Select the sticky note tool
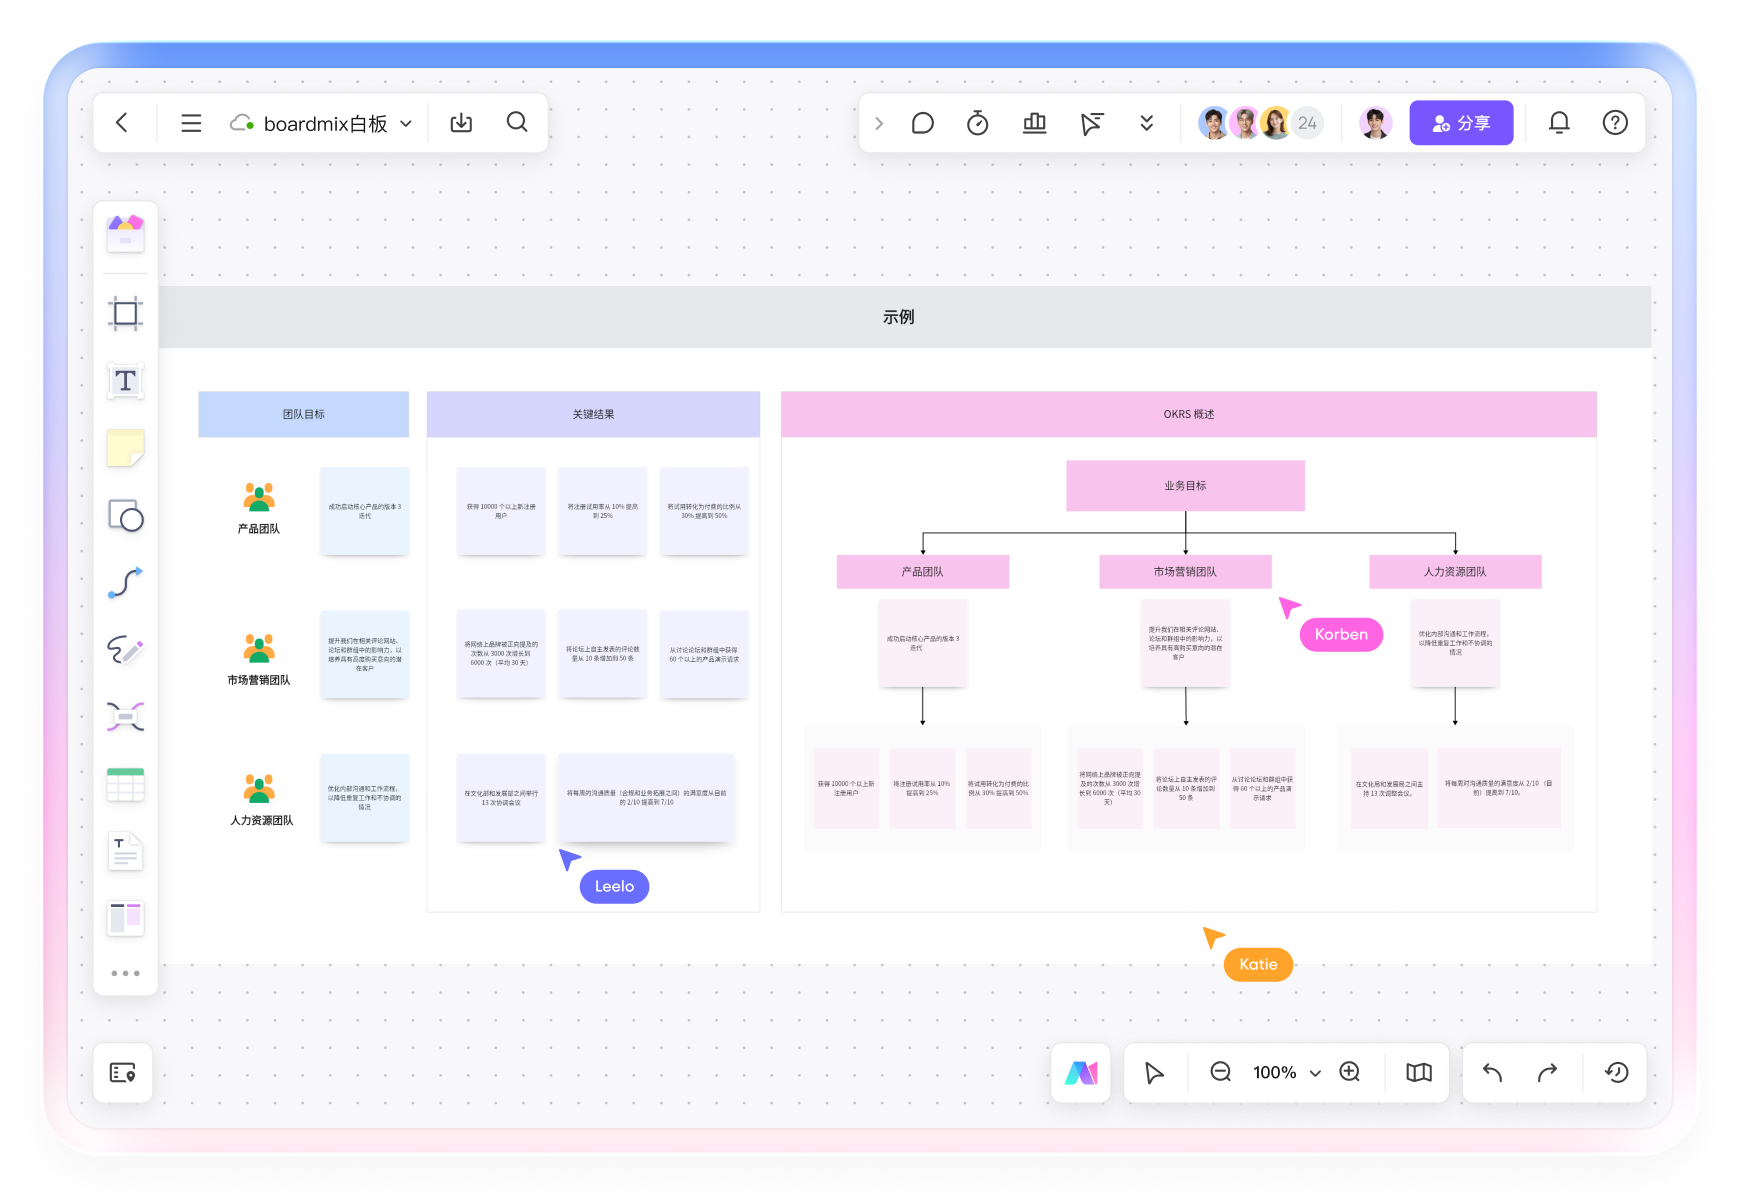Viewport: 1740px width, 1196px height. tap(124, 448)
